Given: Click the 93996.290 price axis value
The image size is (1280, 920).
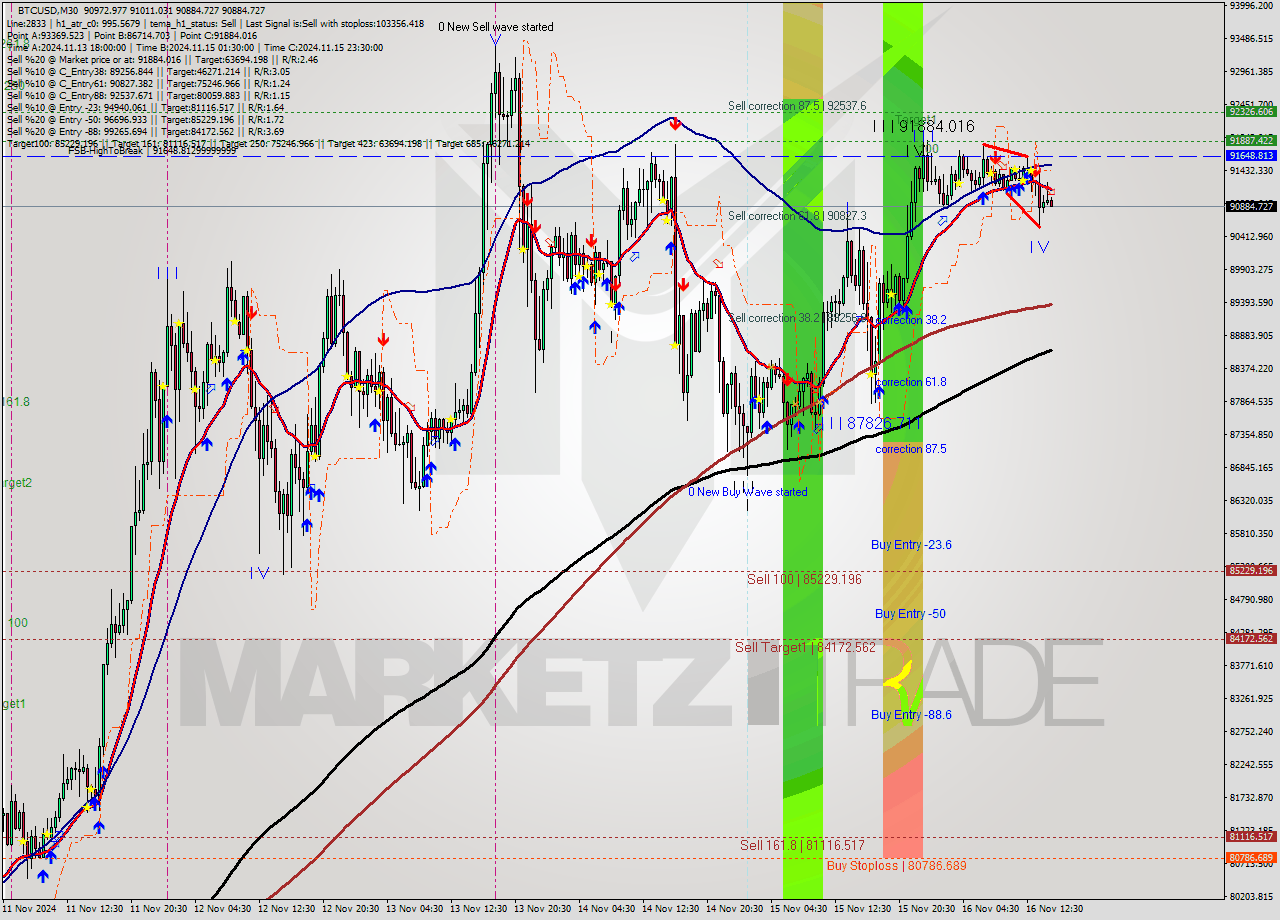Looking at the screenshot, I should click(x=1251, y=5).
